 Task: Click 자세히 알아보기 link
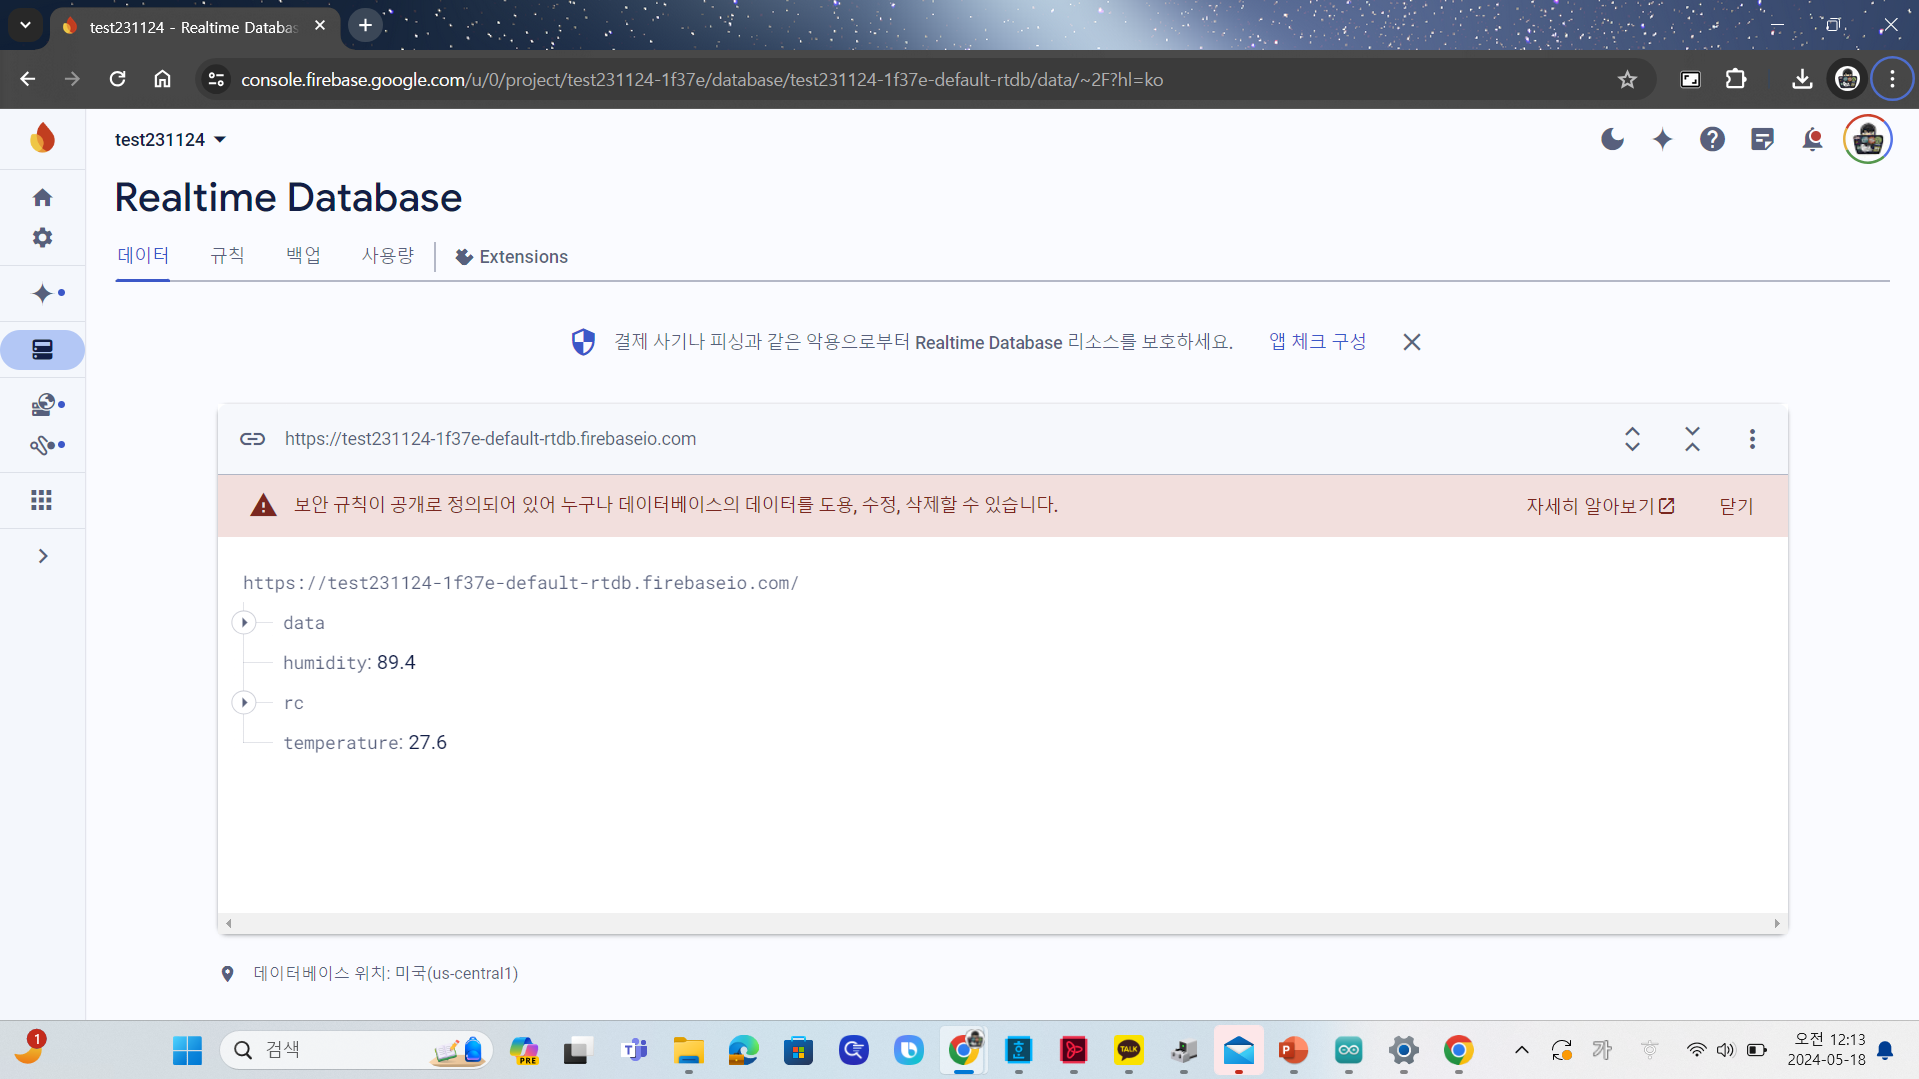[x=1600, y=506]
